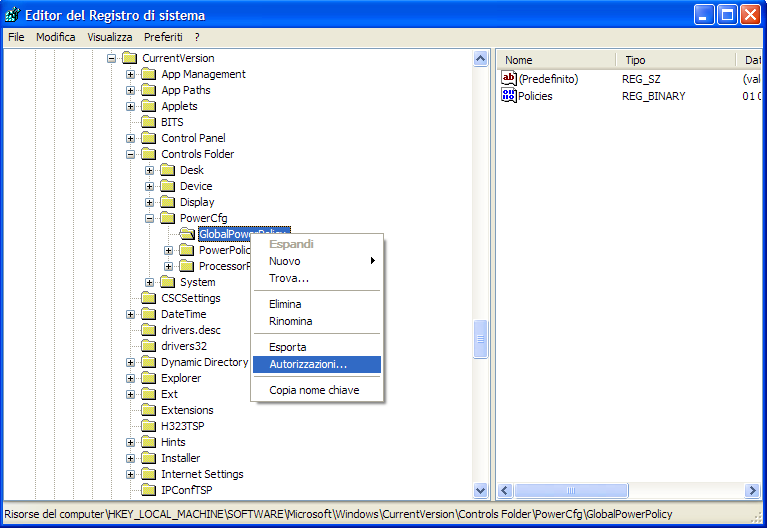Viewport: 767px width, 528px height.
Task: Open the File menu
Action: point(16,37)
